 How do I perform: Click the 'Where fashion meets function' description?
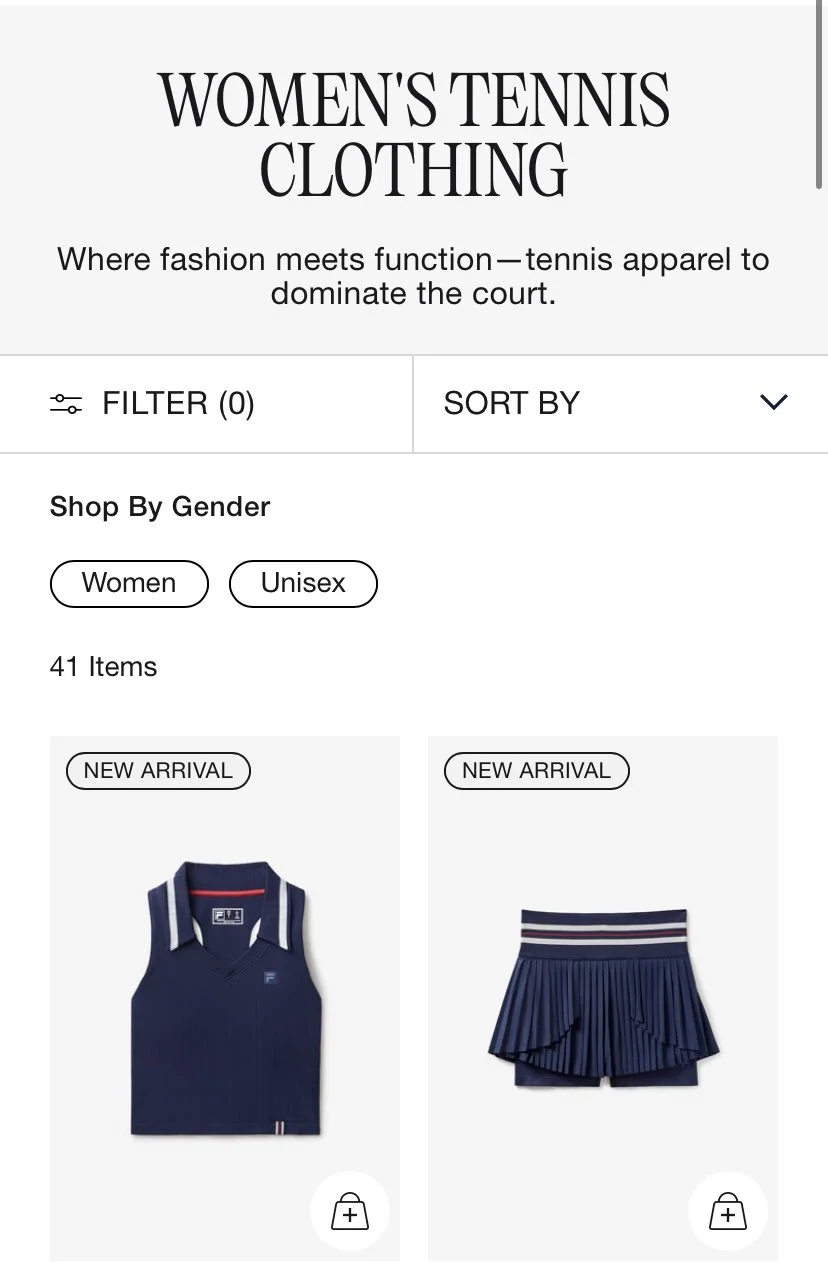tap(414, 276)
